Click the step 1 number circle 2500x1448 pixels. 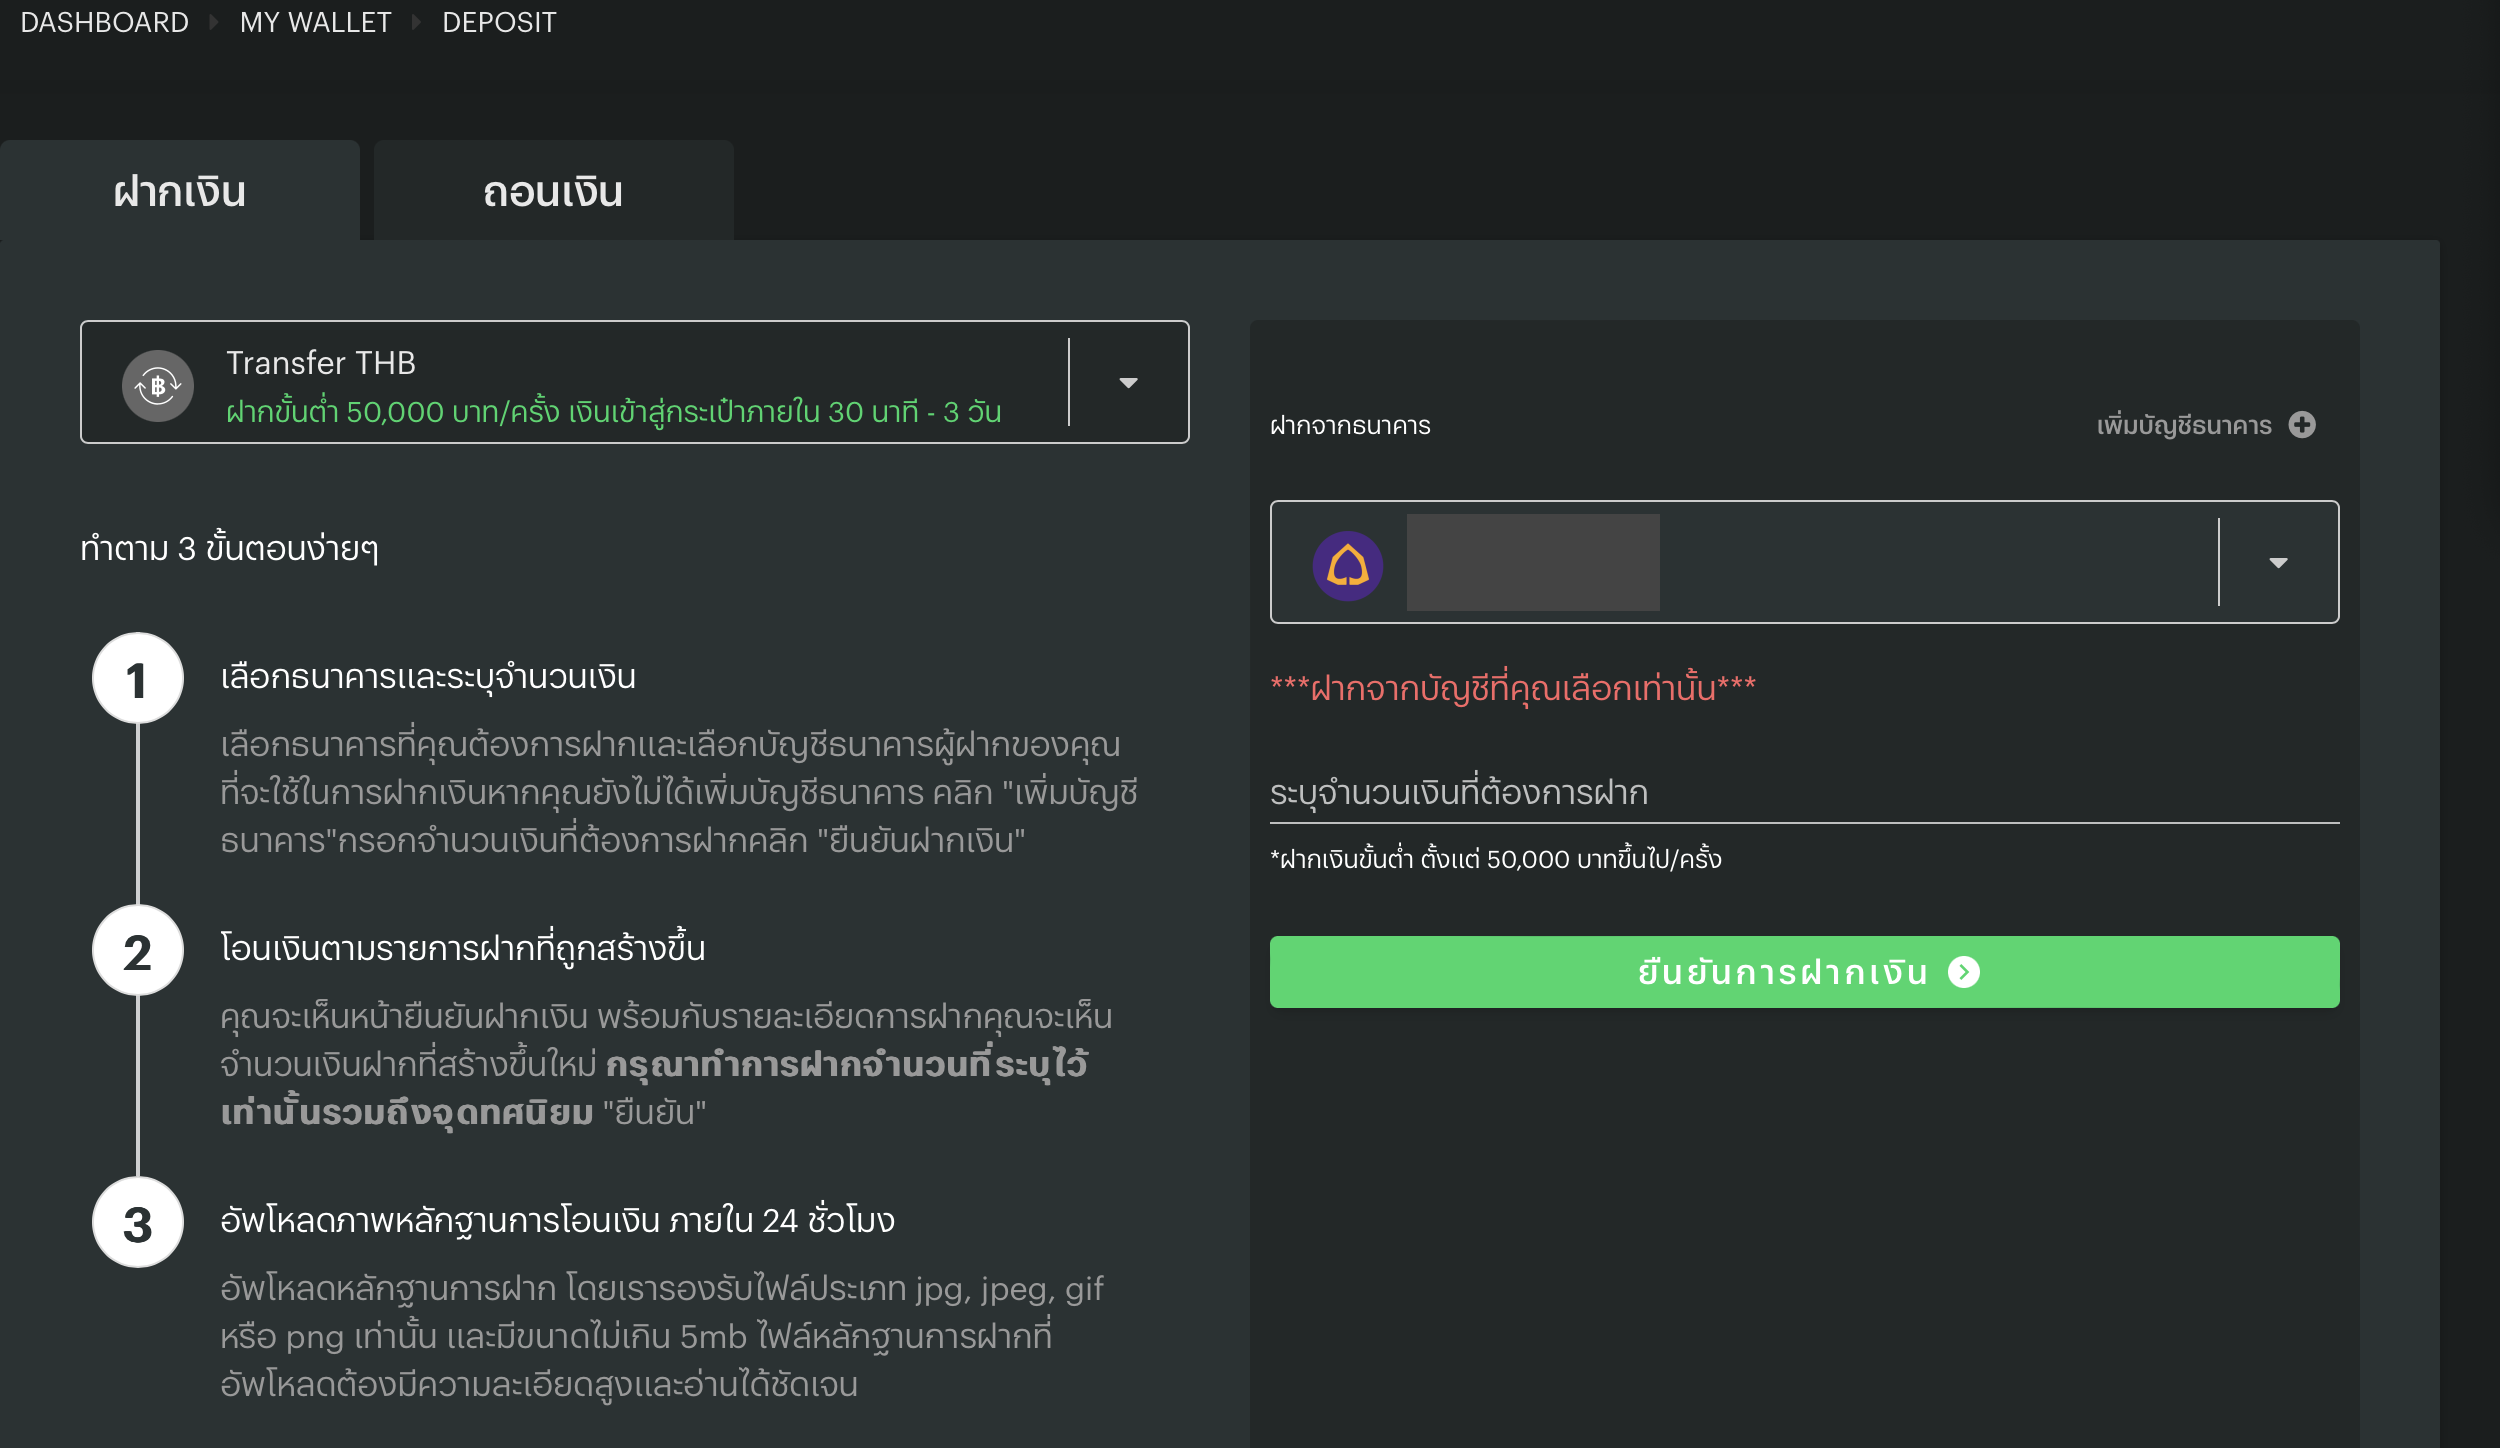(137, 679)
